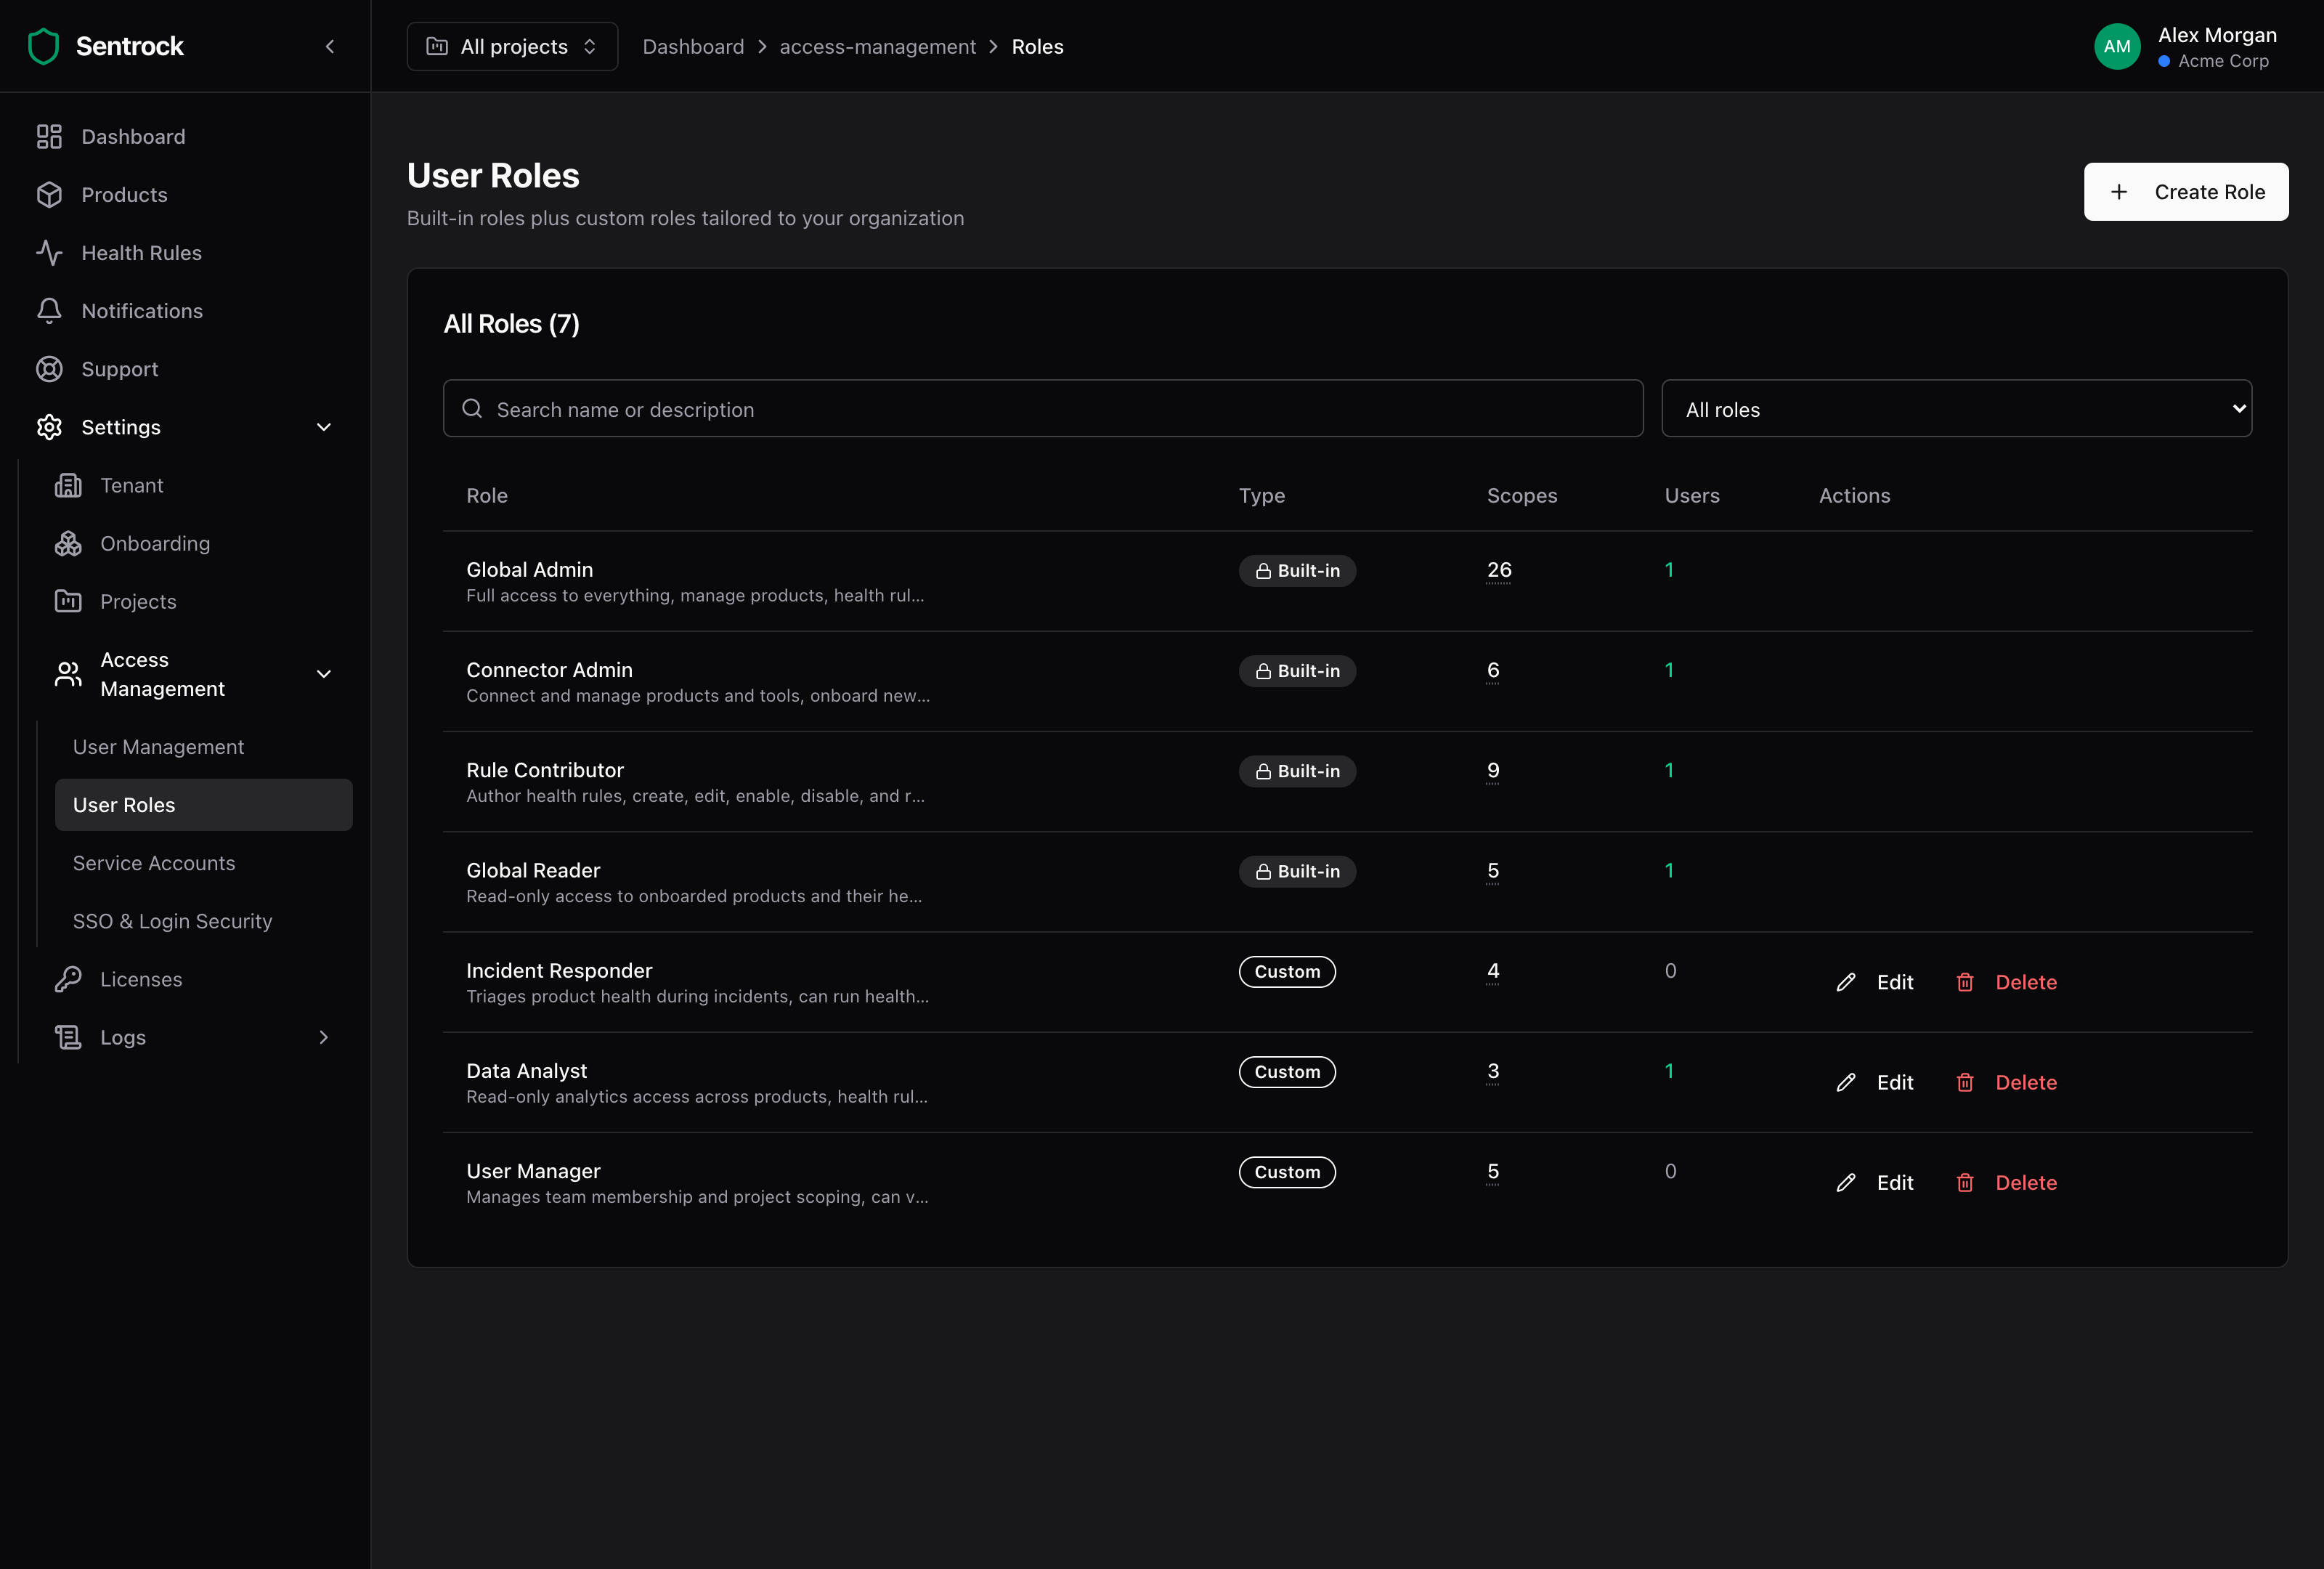Click the Rule Contributor role name
Screen dimensions: 2324x1569
[545, 770]
